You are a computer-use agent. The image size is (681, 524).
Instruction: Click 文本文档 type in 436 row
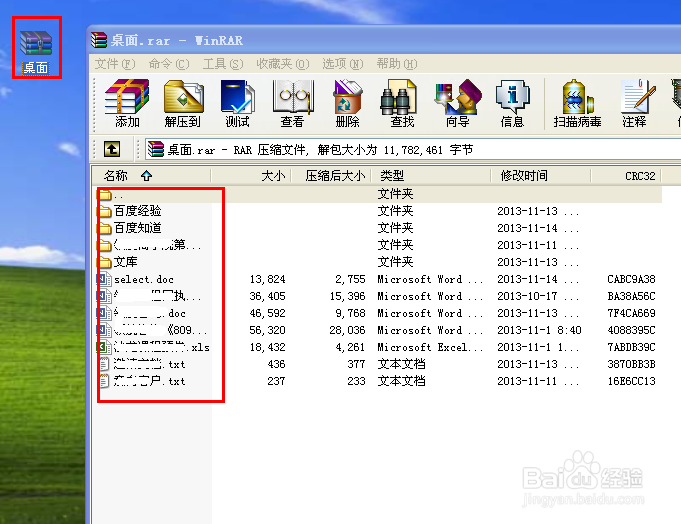[x=401, y=364]
